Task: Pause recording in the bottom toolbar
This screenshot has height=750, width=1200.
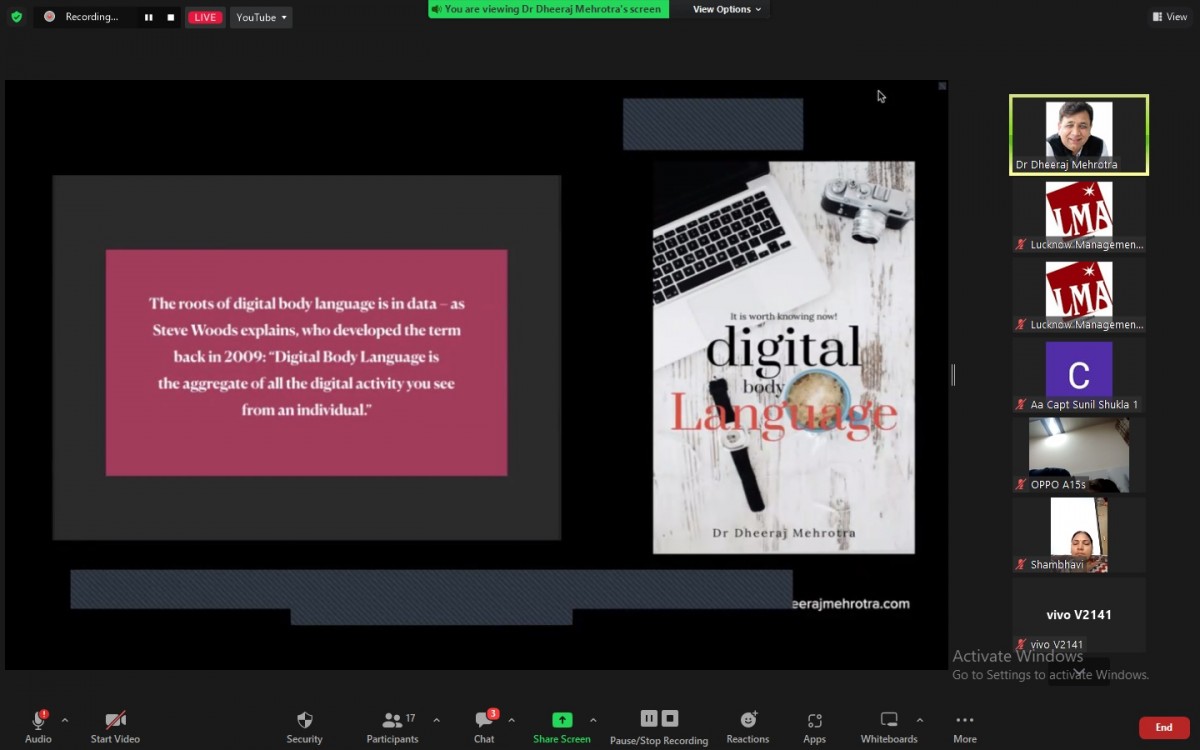Action: 649,718
